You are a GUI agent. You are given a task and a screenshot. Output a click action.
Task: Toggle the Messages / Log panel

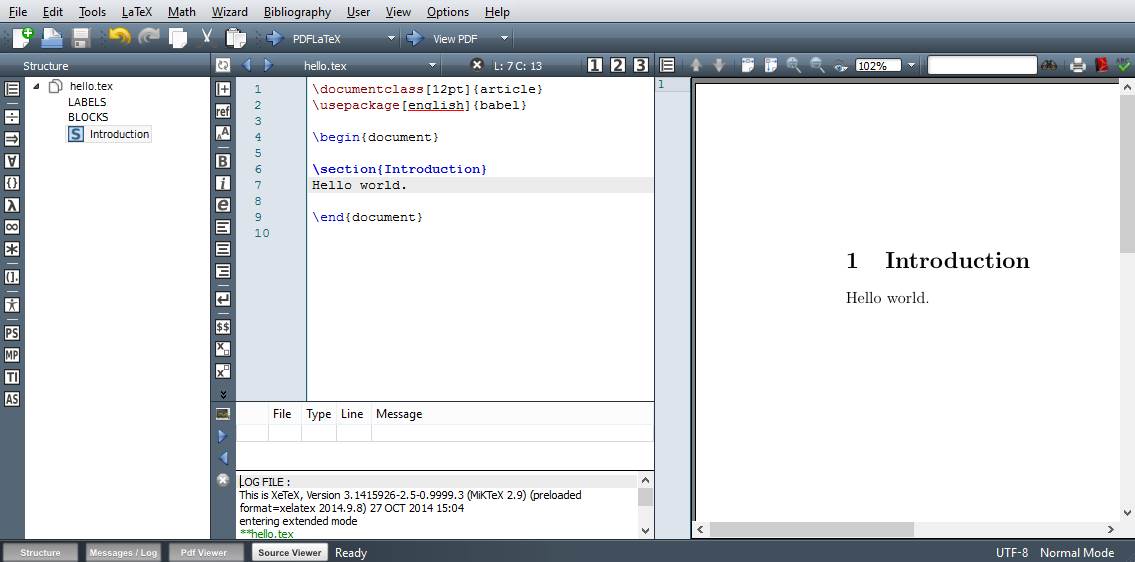123,552
